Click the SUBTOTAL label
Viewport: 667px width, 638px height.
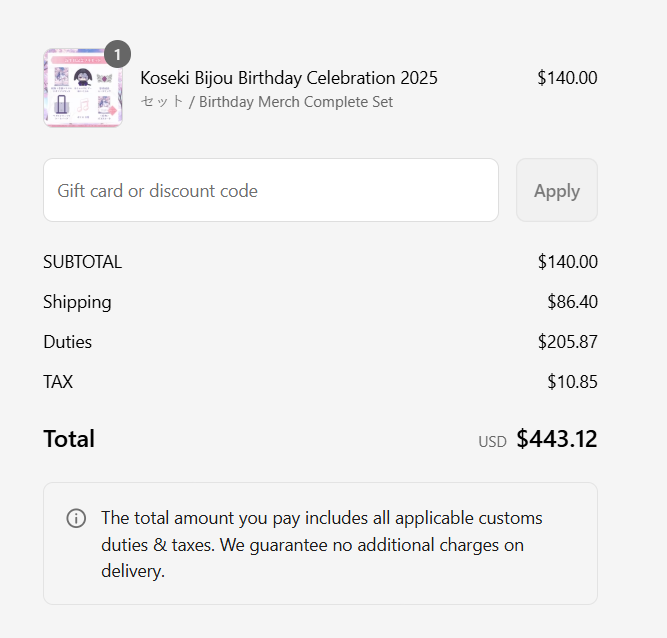point(82,262)
